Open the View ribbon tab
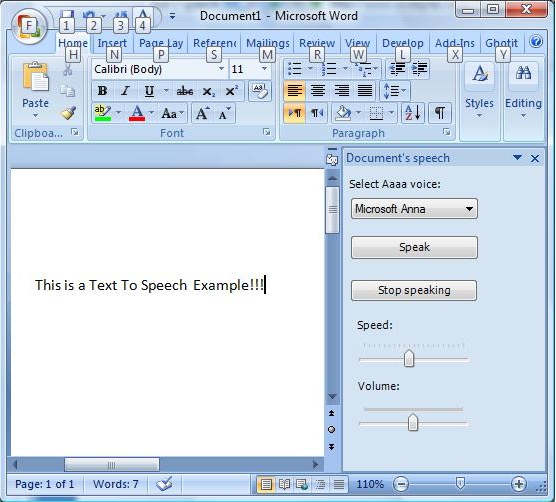Viewport: 556px width, 502px height. click(357, 43)
